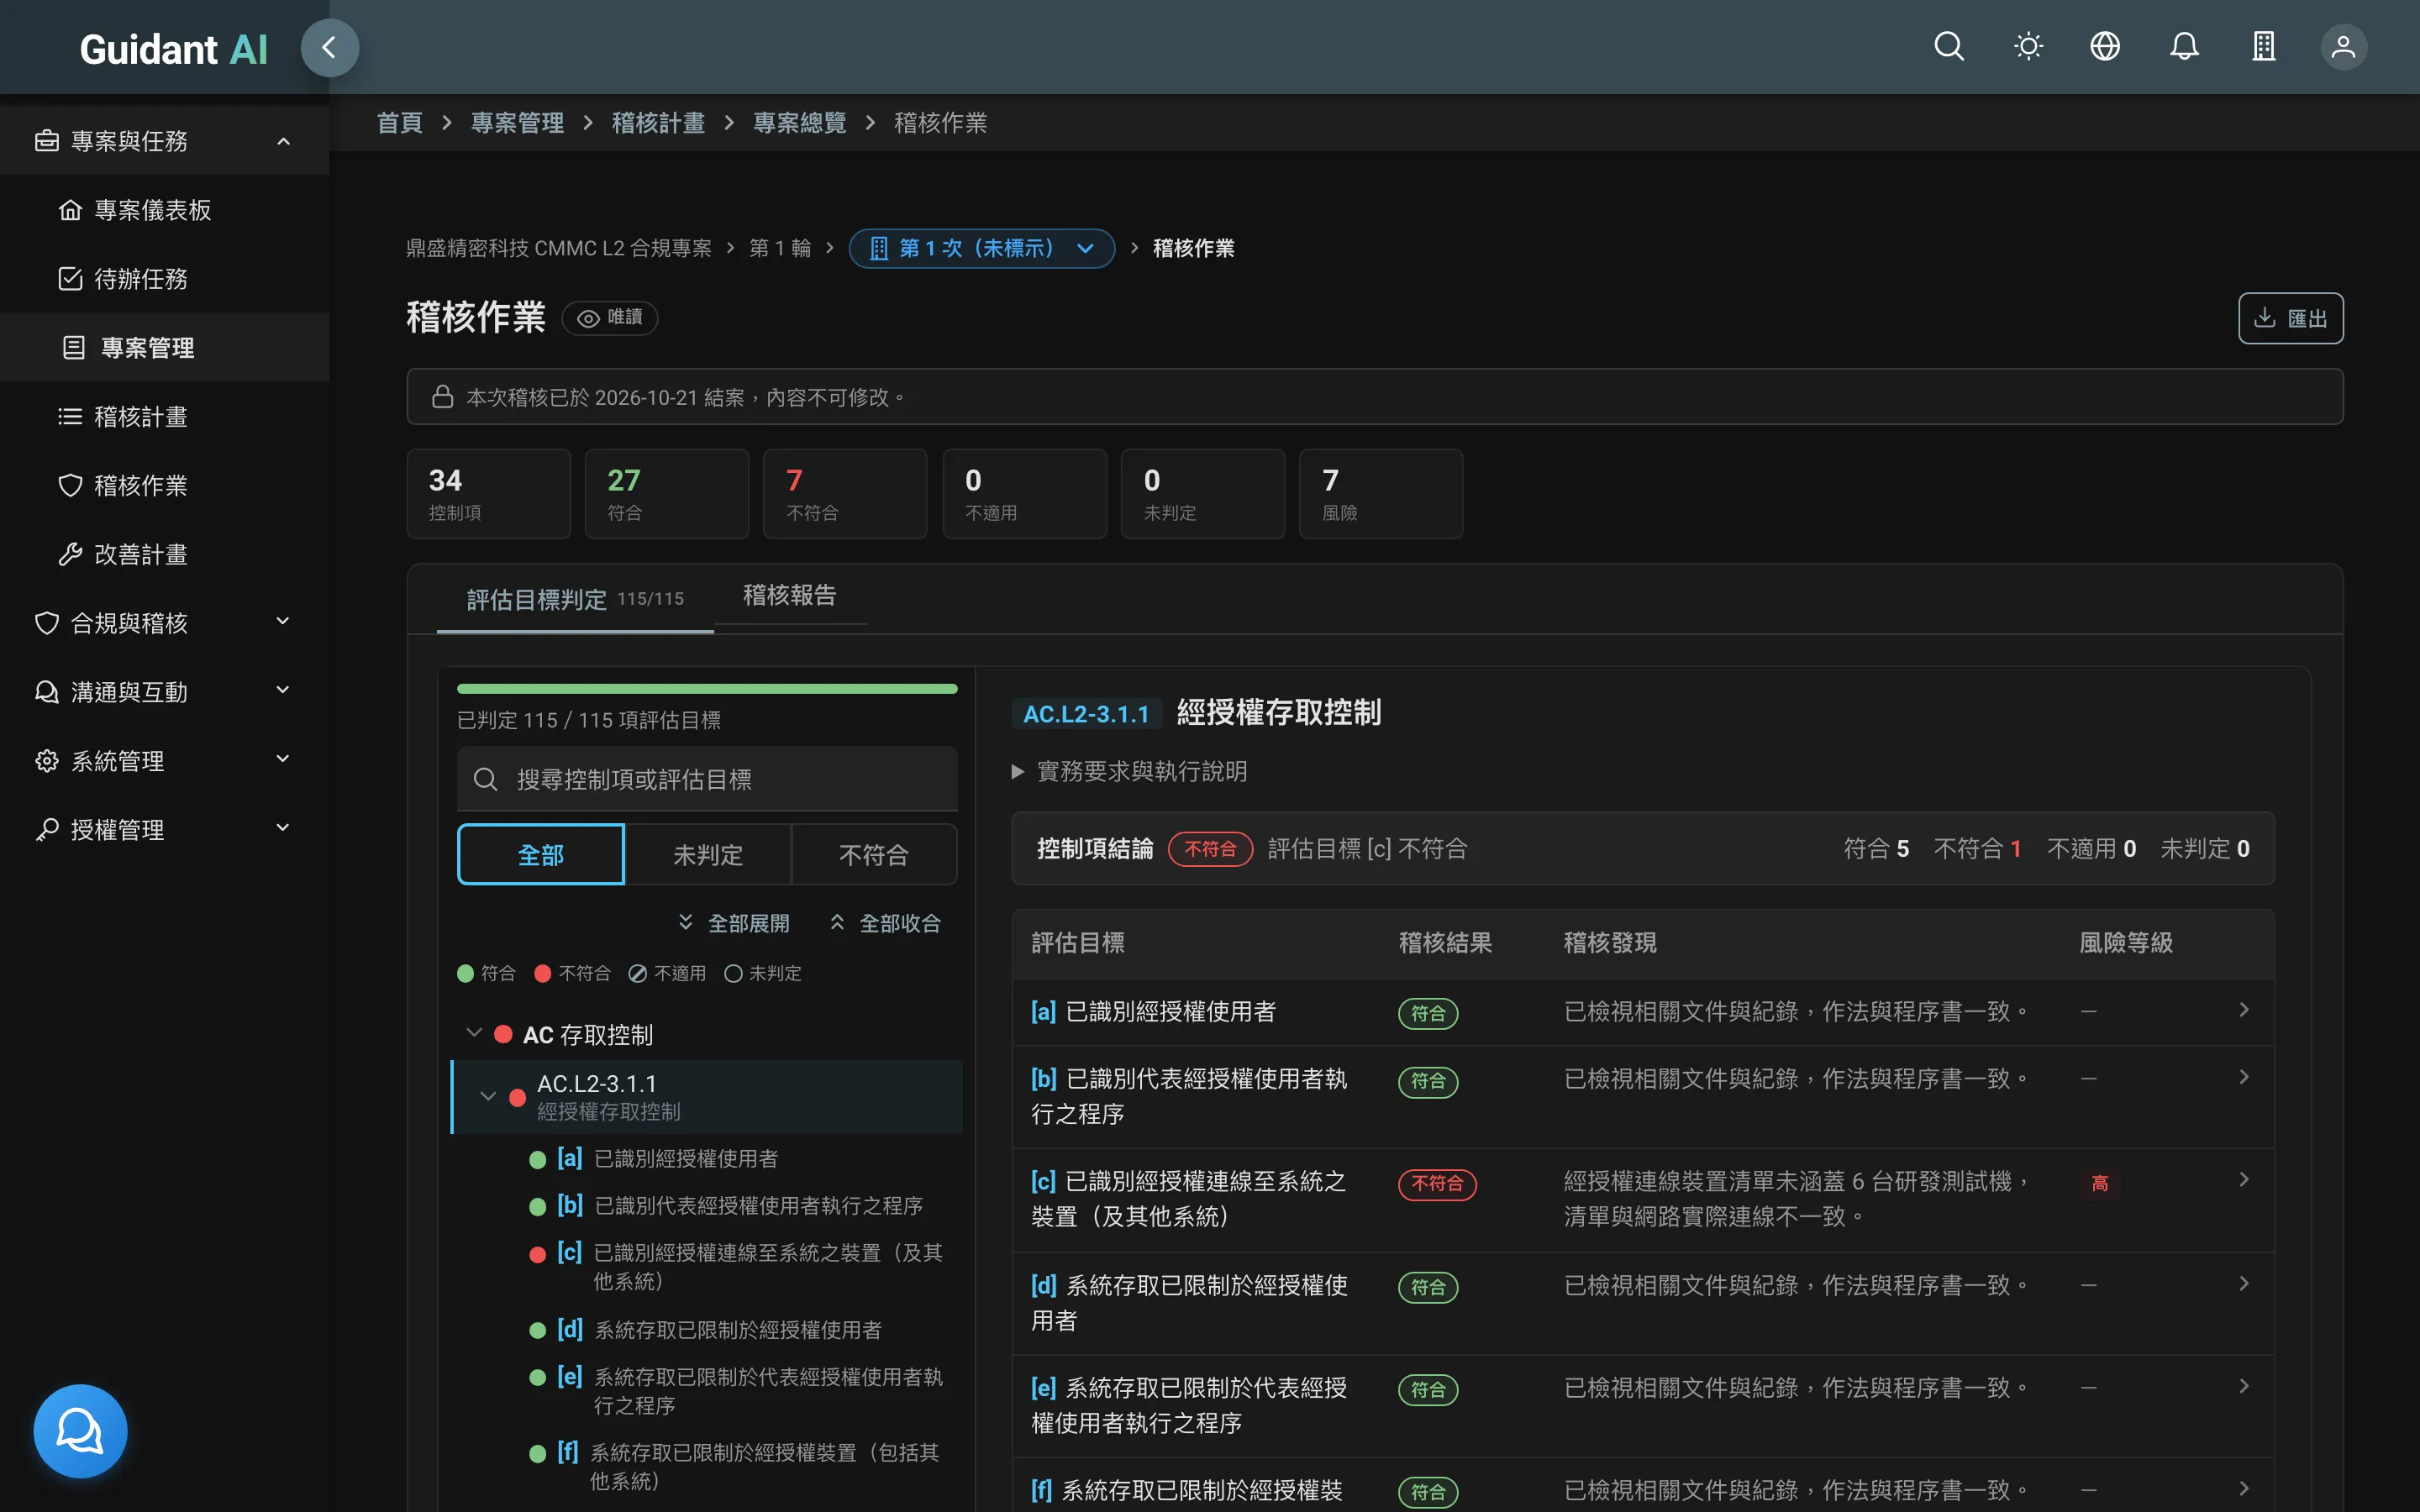Click 全部收合 button
This screenshot has height=1512, width=2420.
point(886,923)
